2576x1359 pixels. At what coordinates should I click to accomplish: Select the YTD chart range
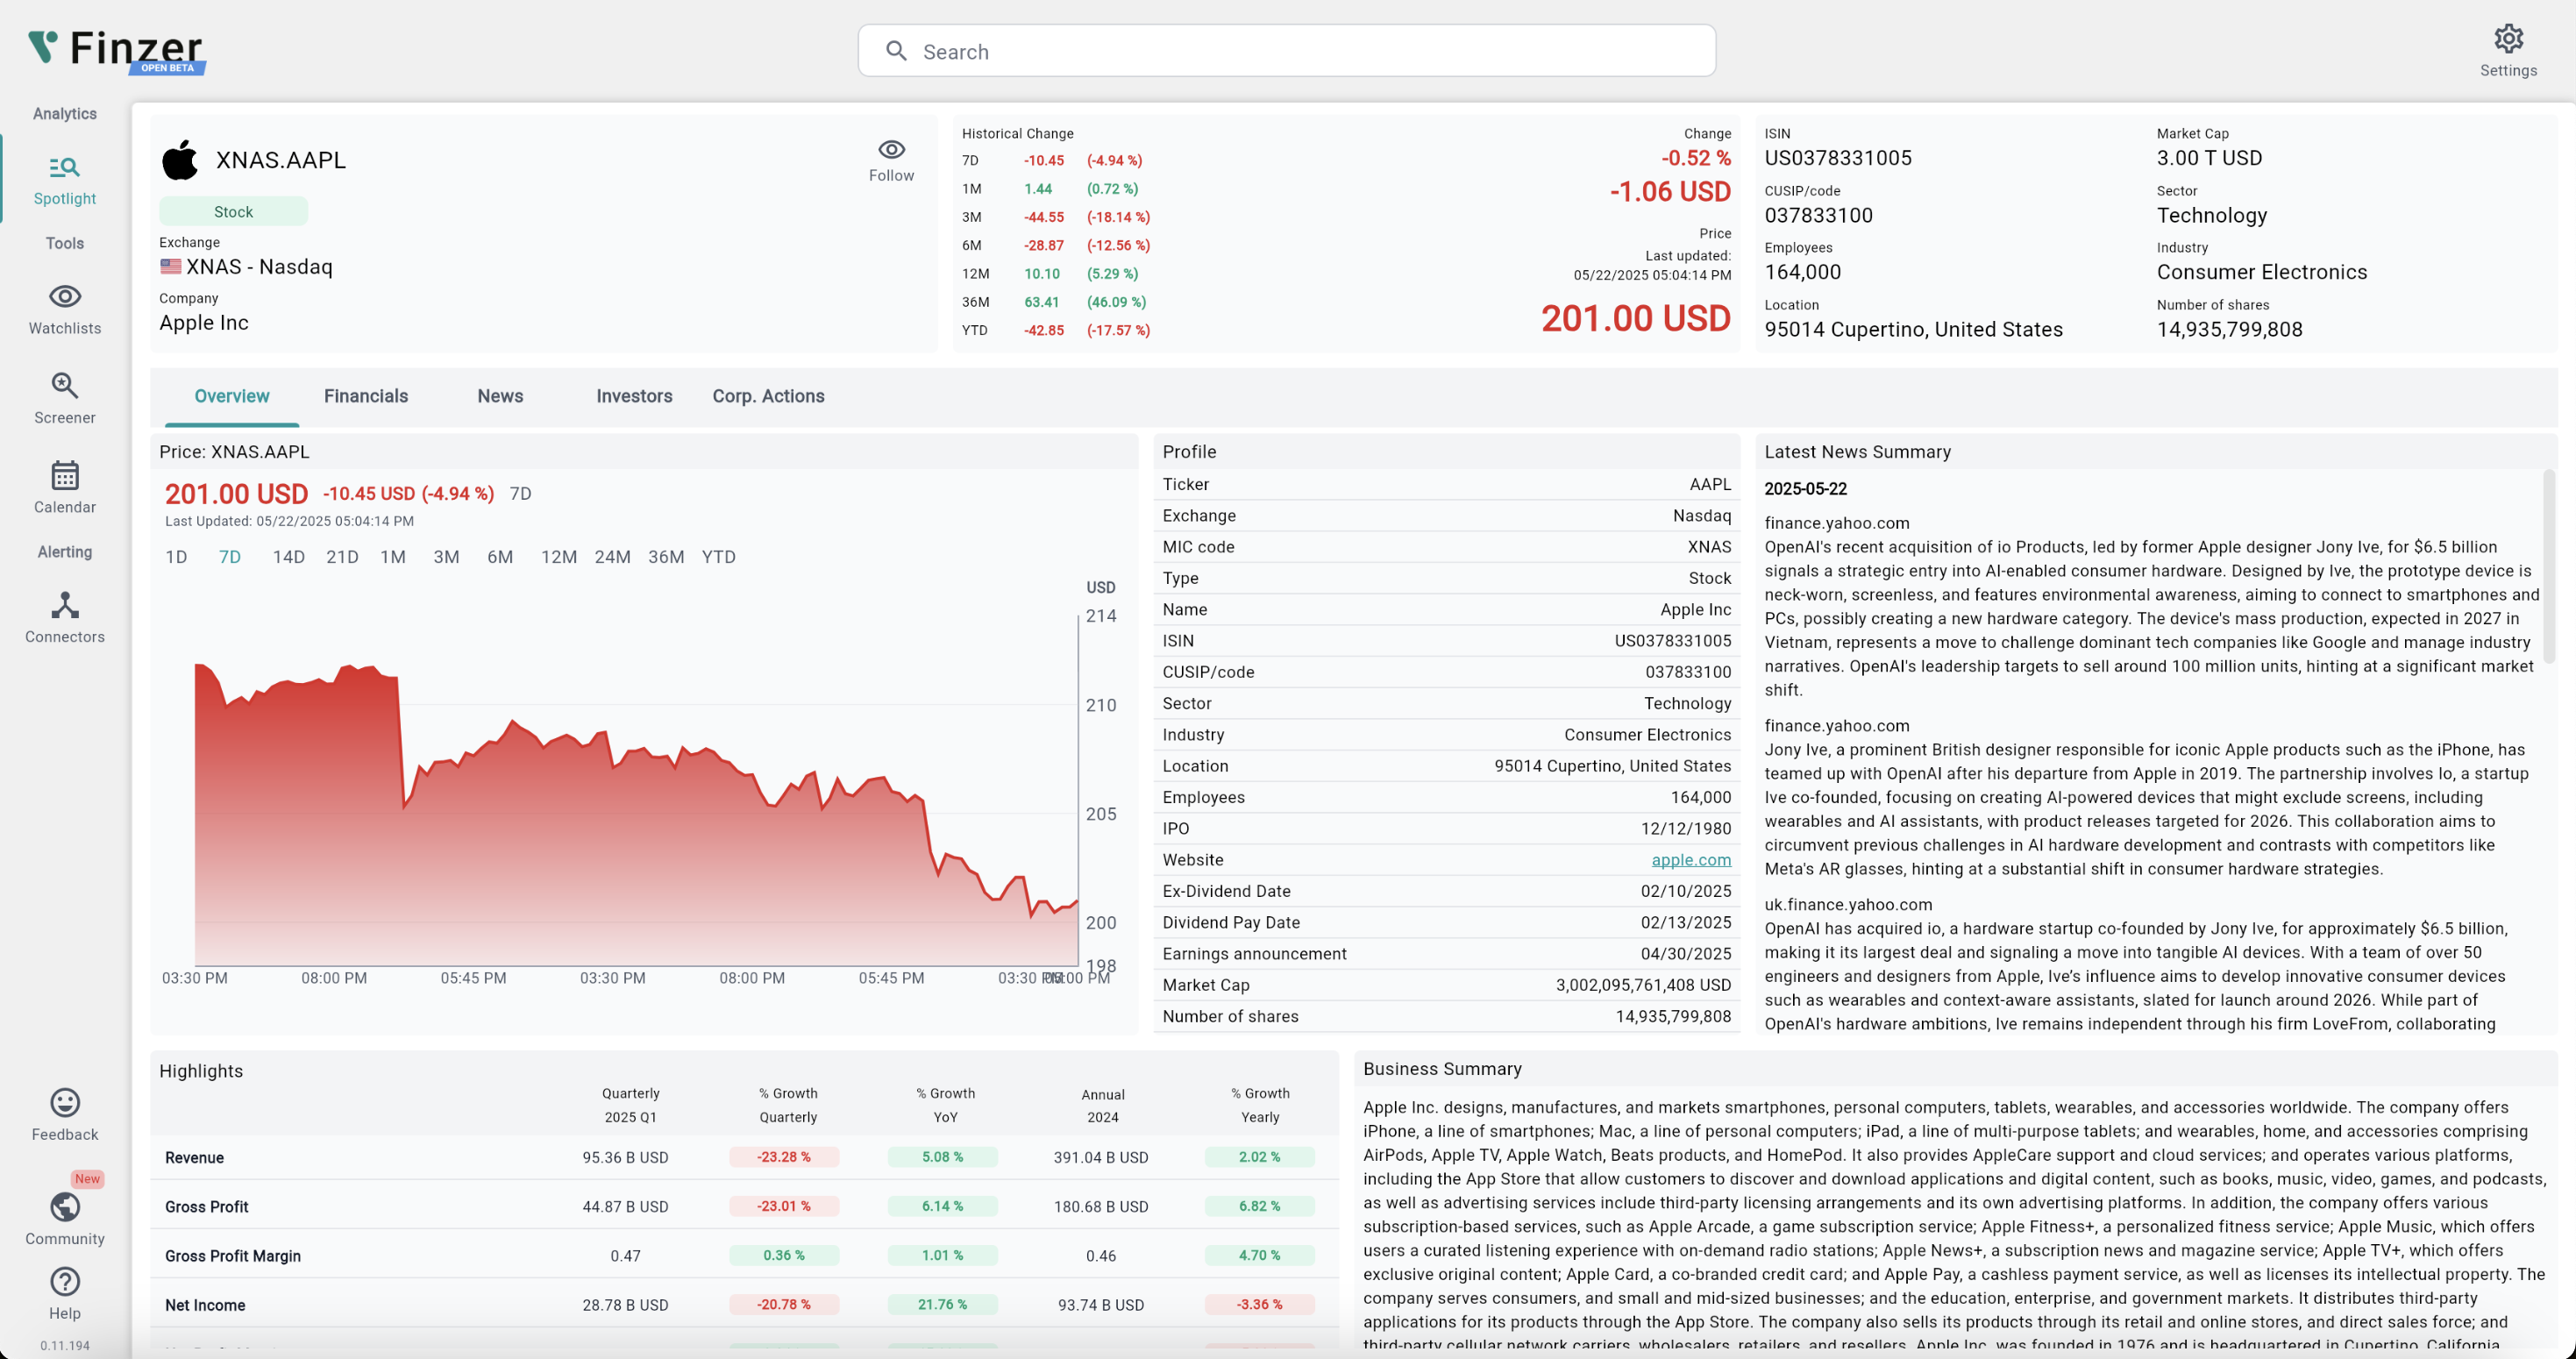[718, 557]
